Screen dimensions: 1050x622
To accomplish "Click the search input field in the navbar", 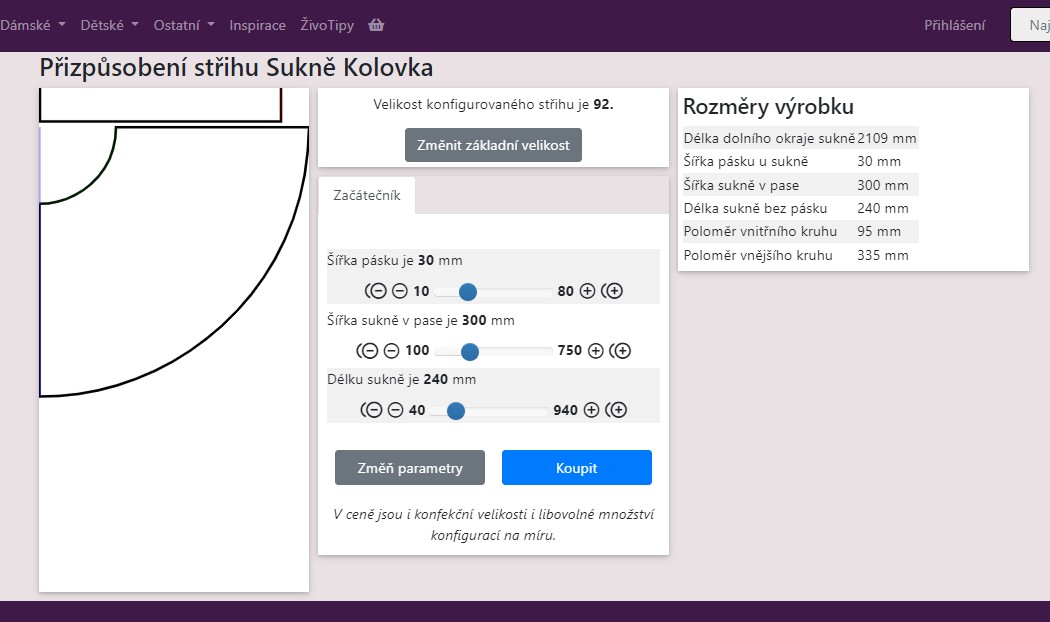I will (1030, 25).
